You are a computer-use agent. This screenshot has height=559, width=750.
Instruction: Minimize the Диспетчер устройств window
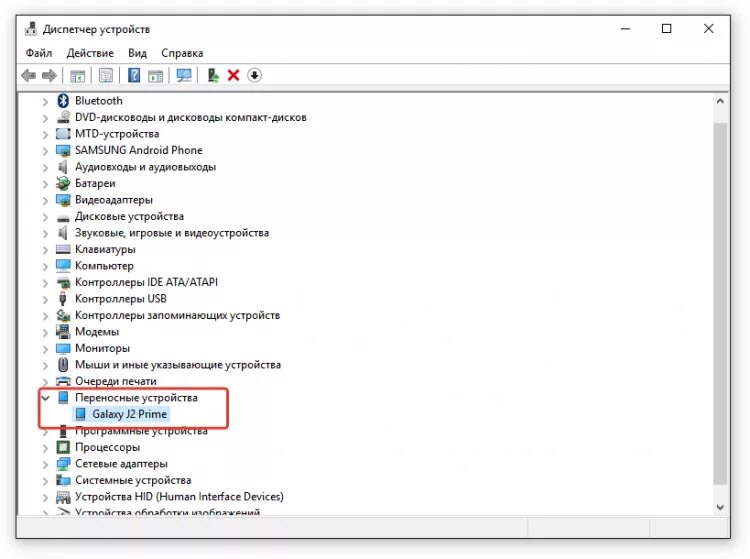point(625,29)
